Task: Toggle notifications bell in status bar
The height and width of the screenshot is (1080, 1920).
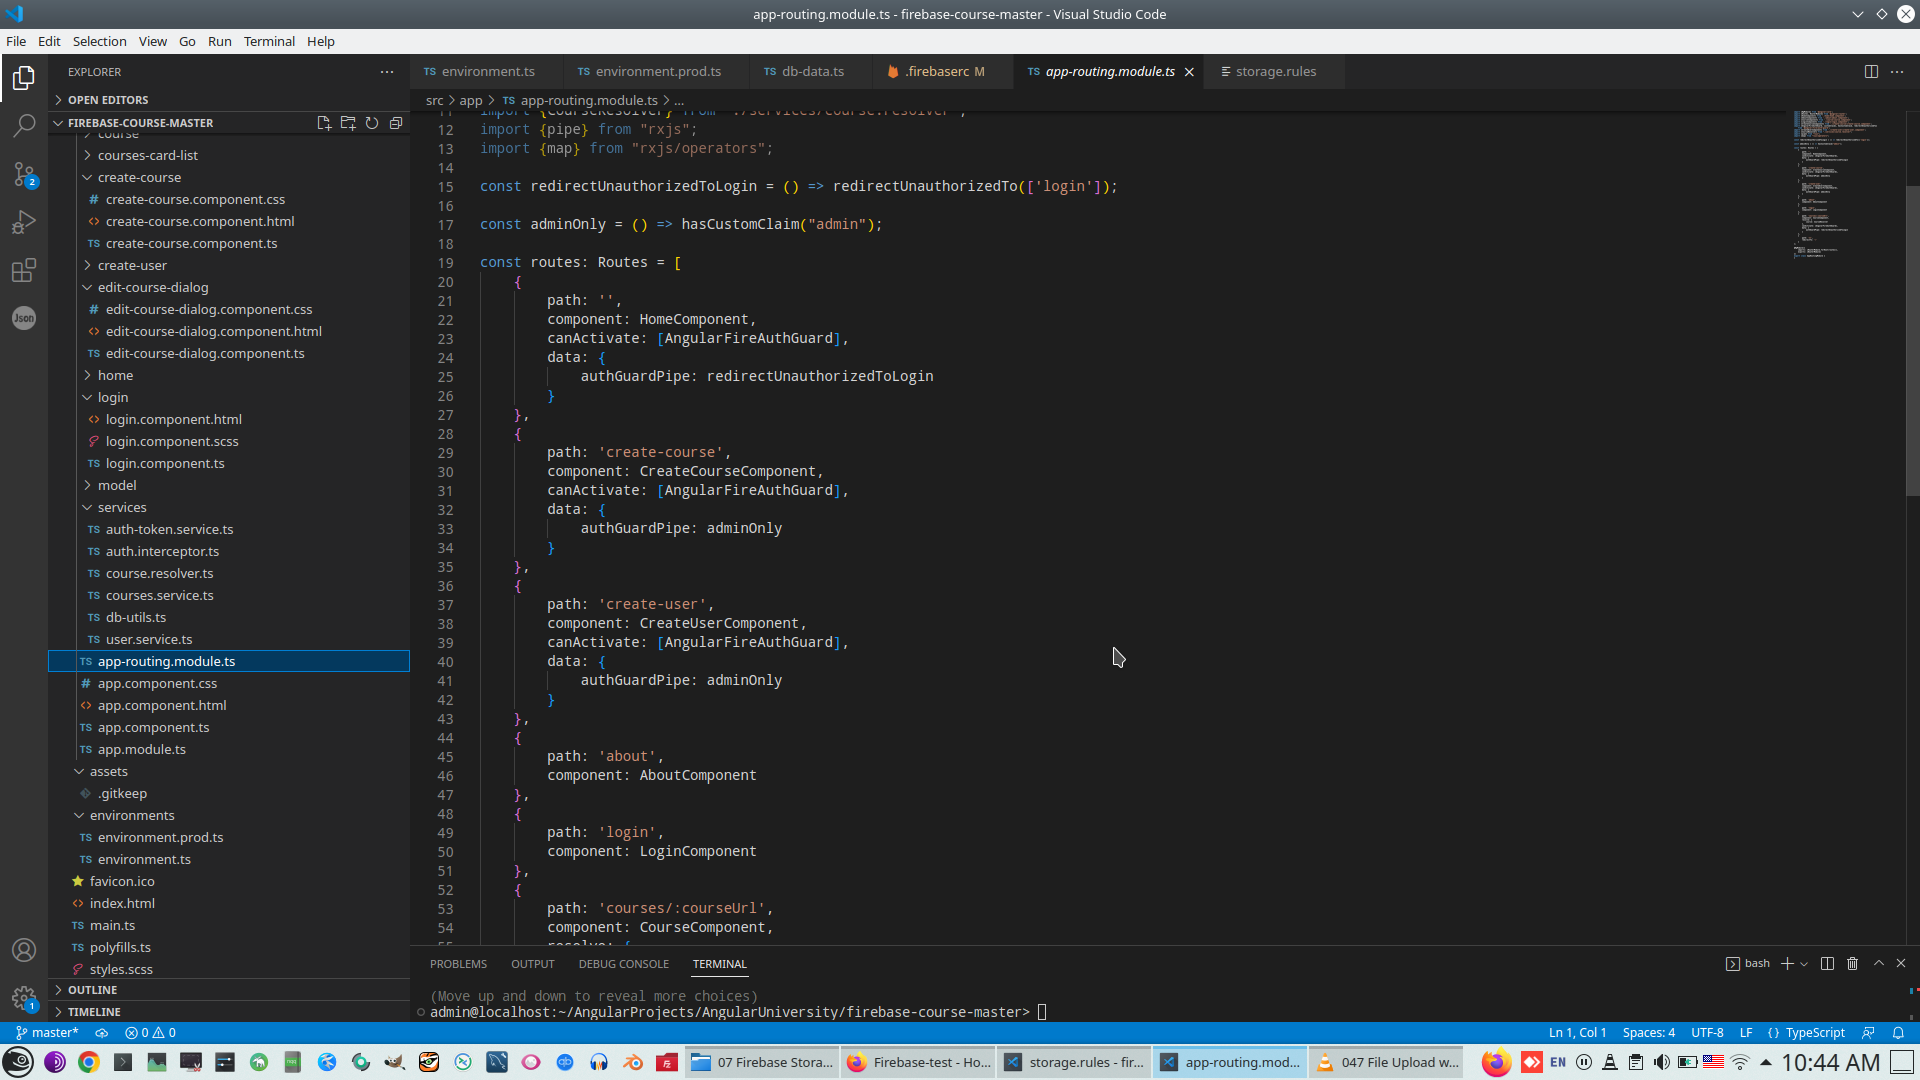Action: [1898, 1033]
